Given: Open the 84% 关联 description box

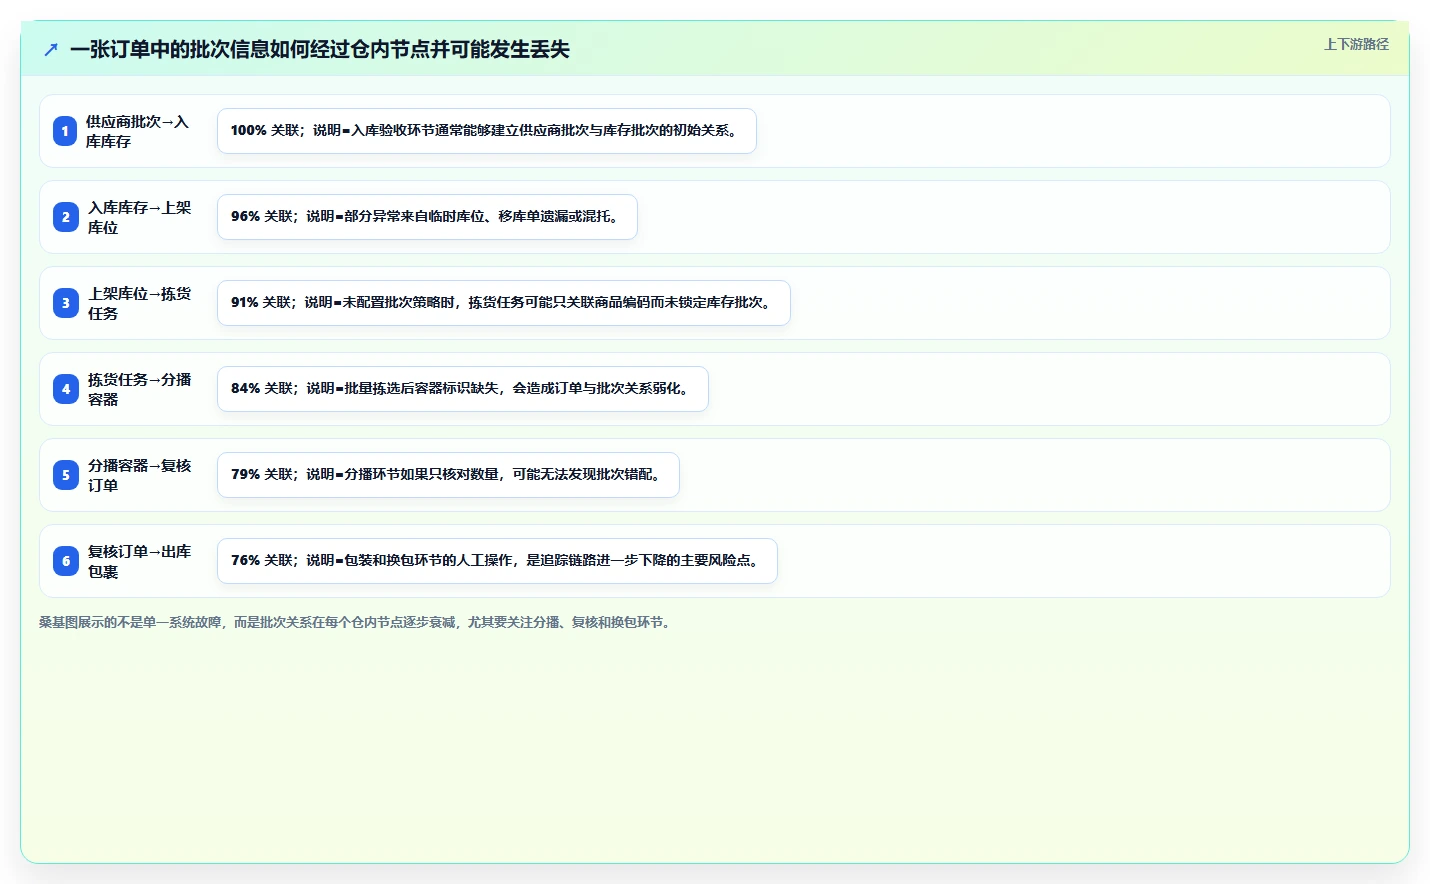Looking at the screenshot, I should (463, 389).
